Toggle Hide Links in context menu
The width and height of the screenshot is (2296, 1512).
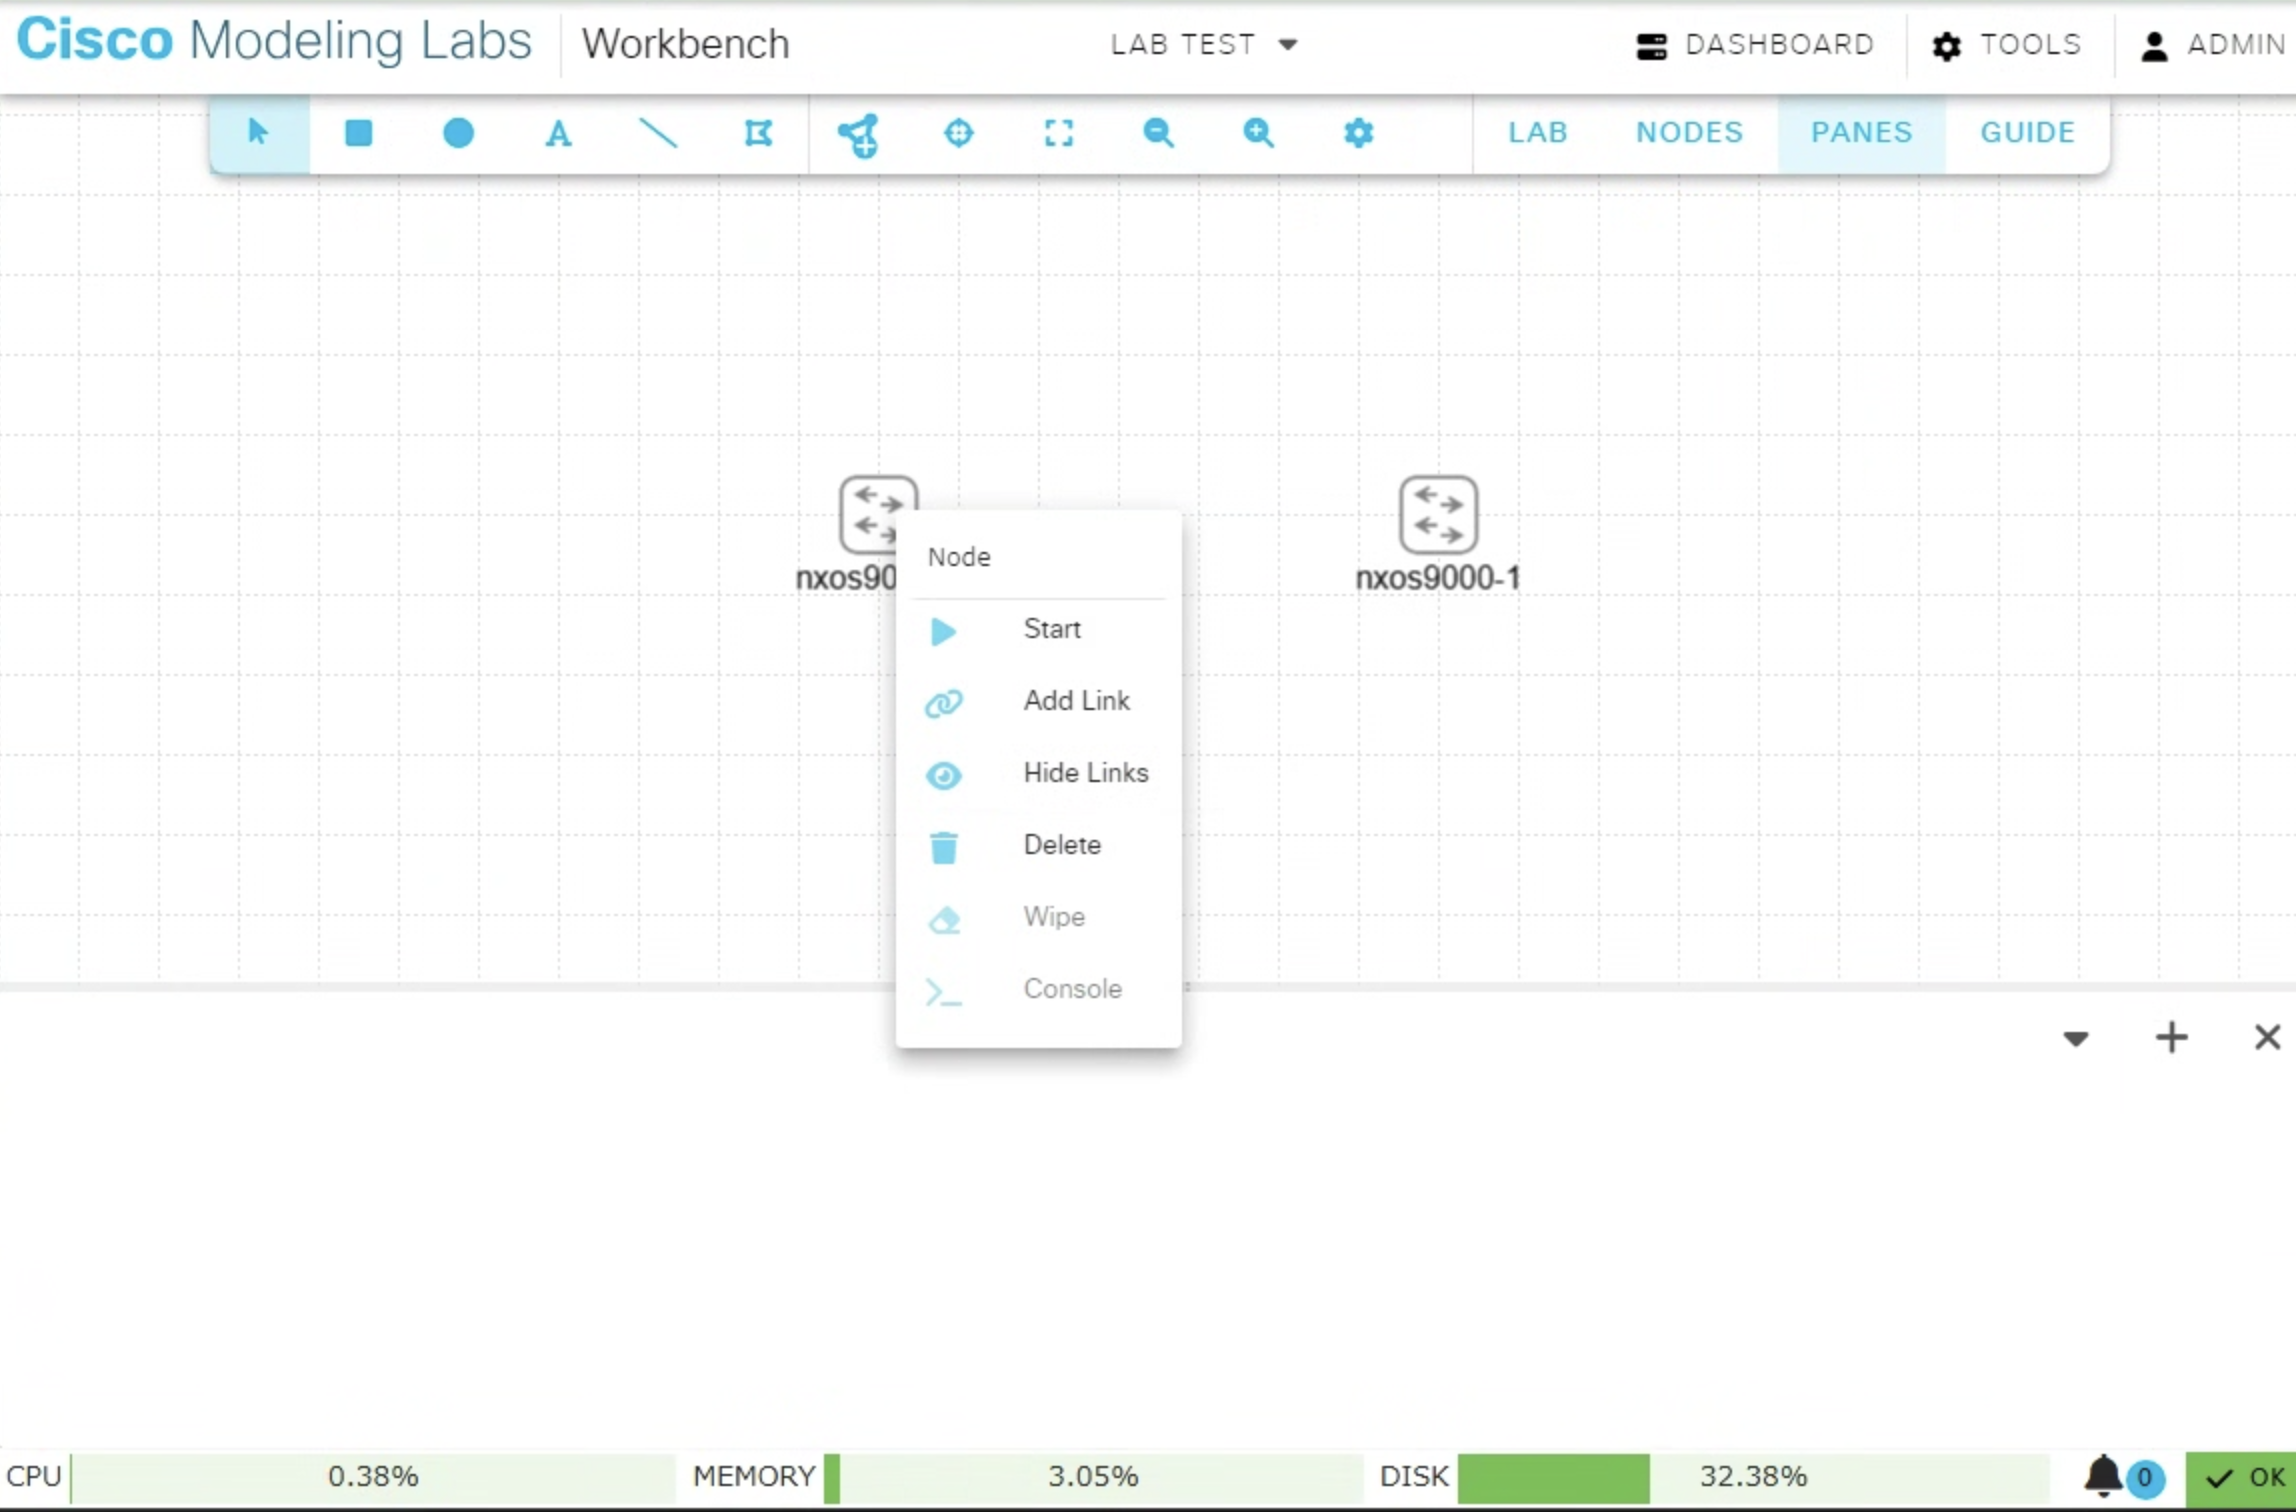point(1084,773)
